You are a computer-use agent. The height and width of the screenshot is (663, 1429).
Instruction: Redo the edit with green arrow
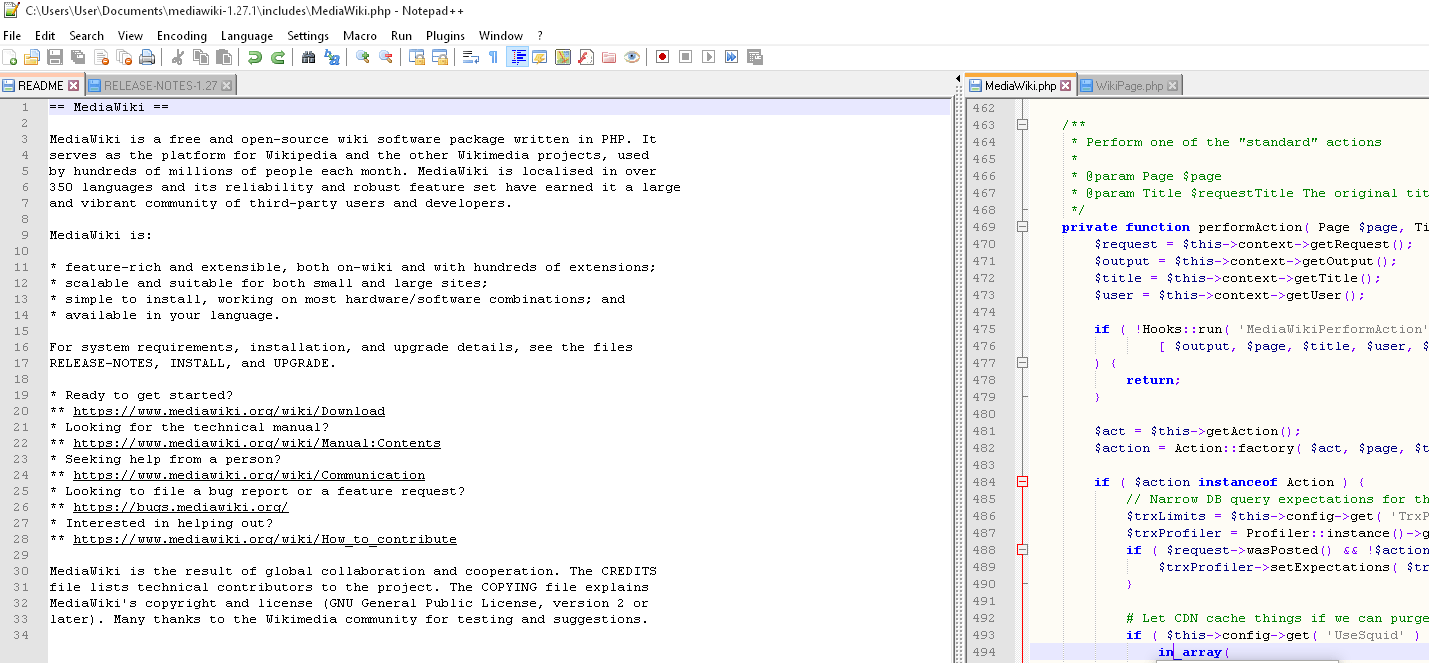tap(278, 57)
